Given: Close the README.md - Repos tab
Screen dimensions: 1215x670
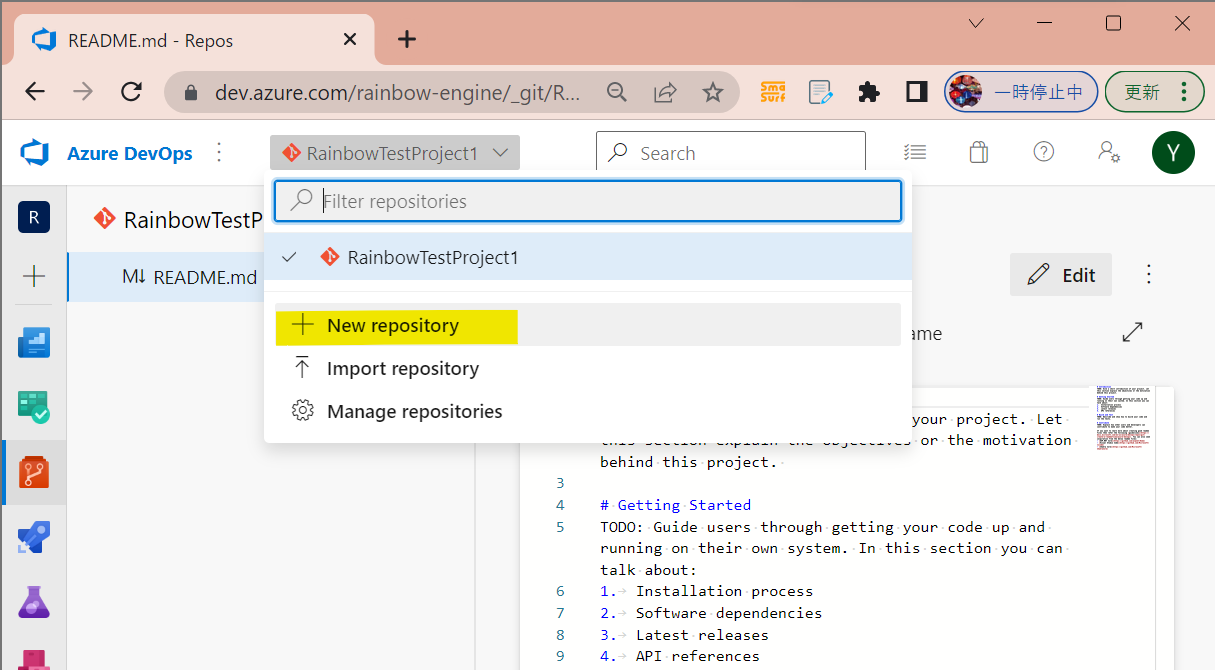Looking at the screenshot, I should pos(350,40).
